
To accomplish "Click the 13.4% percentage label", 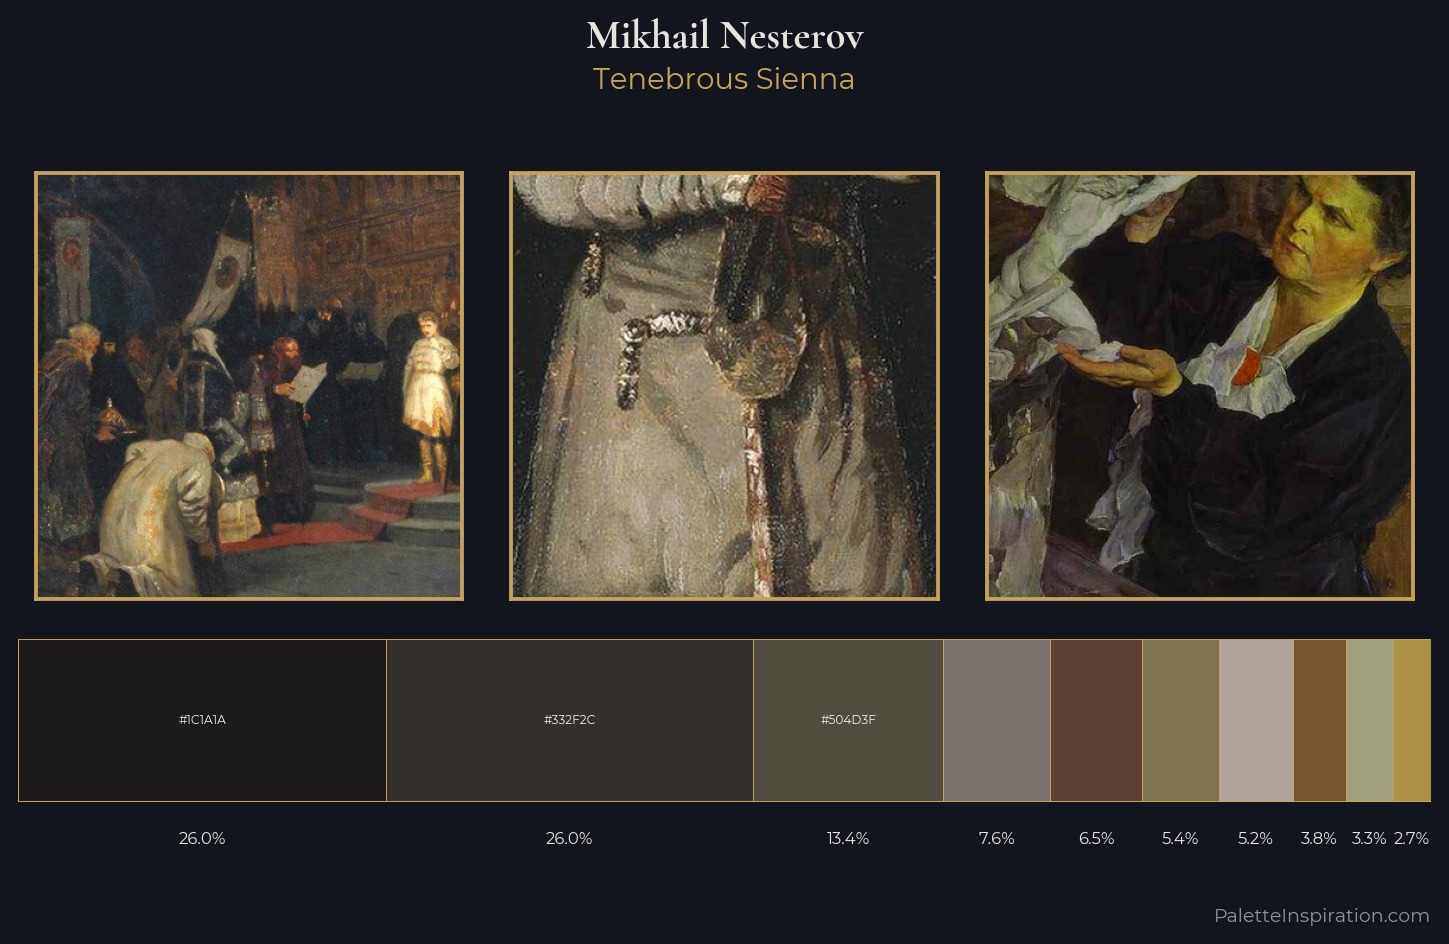I will click(x=848, y=838).
